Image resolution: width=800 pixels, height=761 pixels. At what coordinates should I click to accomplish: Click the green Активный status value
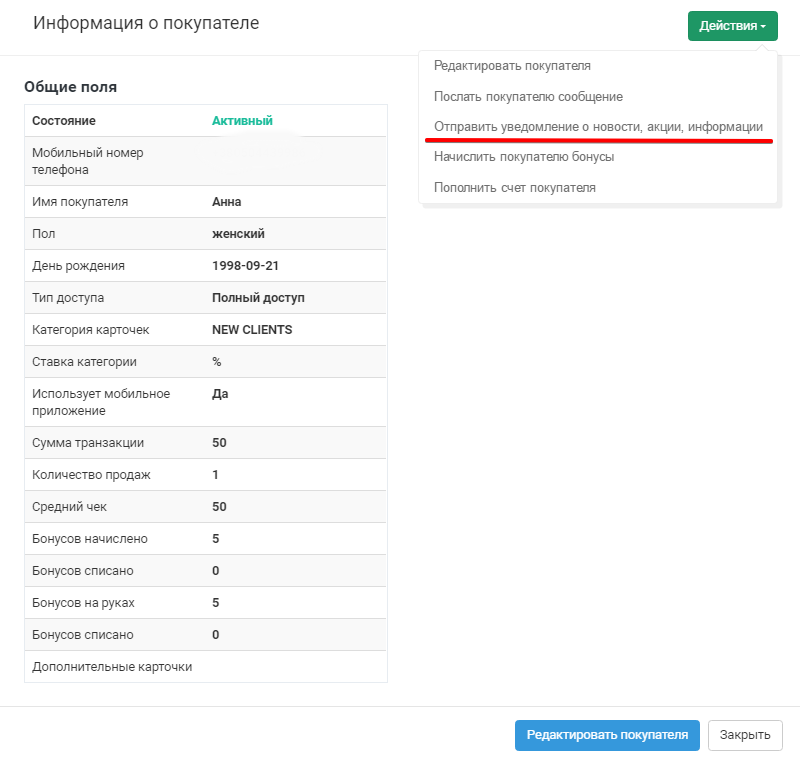(242, 121)
